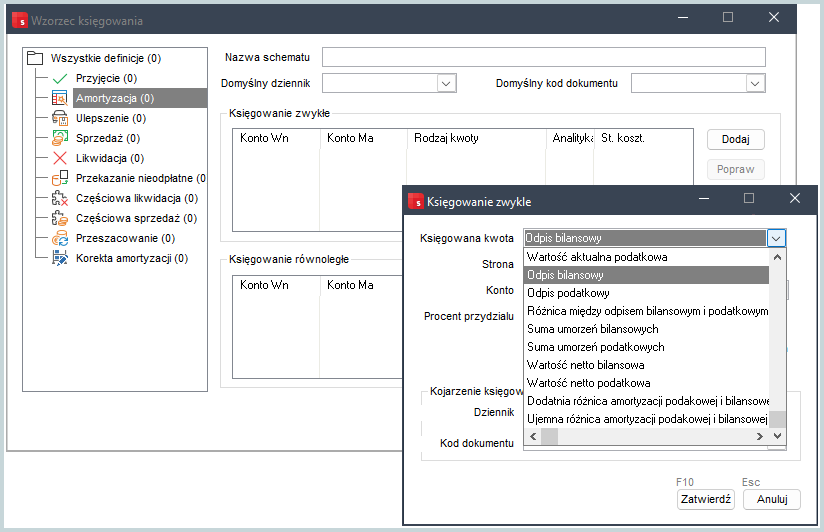824x532 pixels.
Task: Click the Częściowa sprzedaż icon
Action: pos(60,218)
